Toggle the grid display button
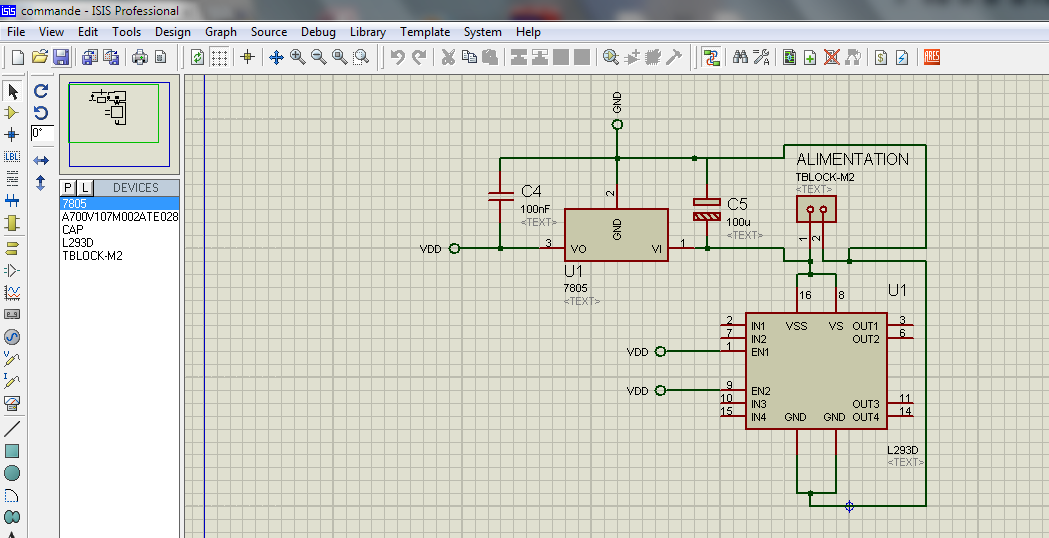The height and width of the screenshot is (538, 1049). click(x=219, y=57)
